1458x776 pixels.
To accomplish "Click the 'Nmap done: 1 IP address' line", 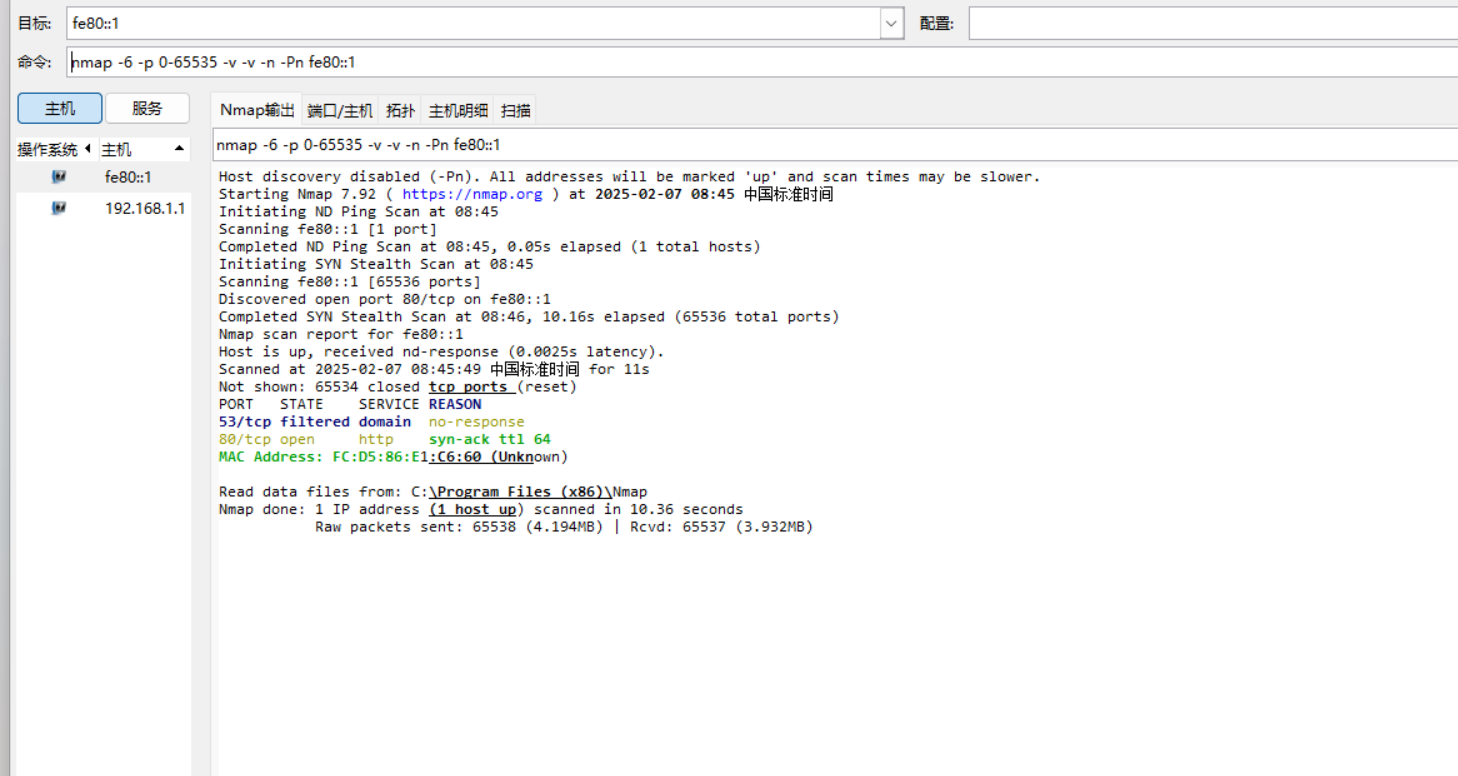I will (481, 509).
